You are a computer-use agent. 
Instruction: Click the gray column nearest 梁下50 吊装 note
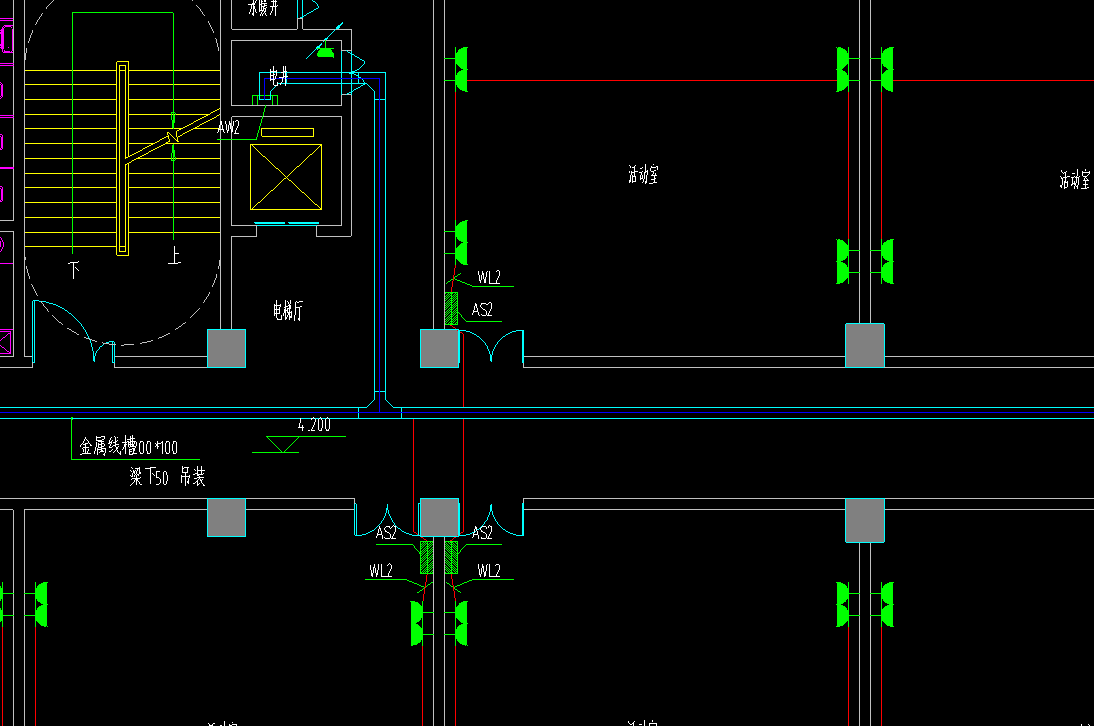point(226,517)
